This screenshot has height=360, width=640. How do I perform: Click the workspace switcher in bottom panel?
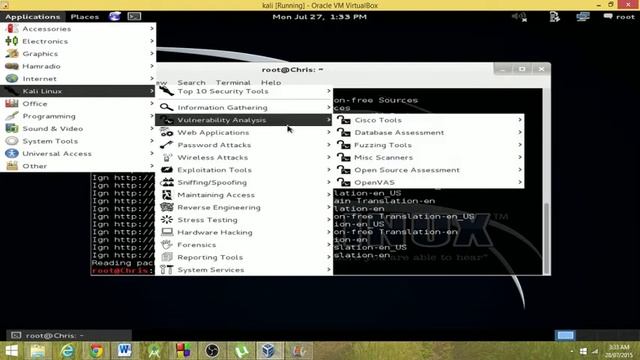point(565,335)
